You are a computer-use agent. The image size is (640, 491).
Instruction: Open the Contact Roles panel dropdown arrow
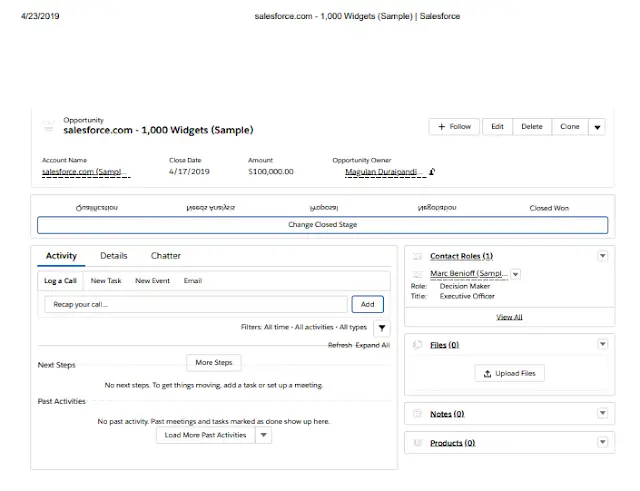(602, 256)
